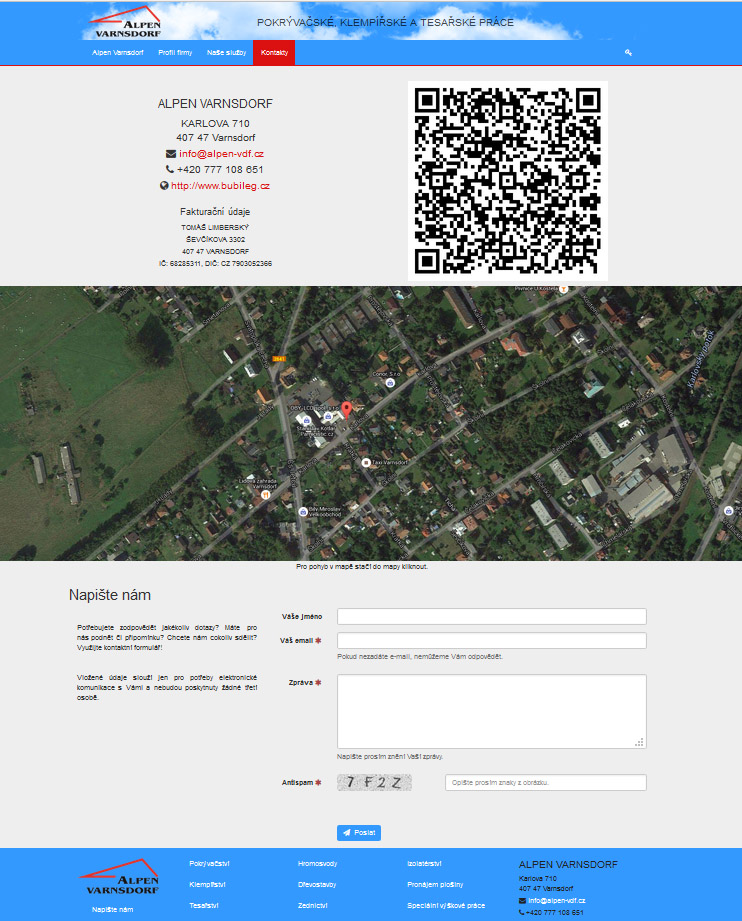Click the header slogan Pokrývačské, klempířské a tesařské práce
The image size is (742, 921).
pyautogui.click(x=385, y=22)
